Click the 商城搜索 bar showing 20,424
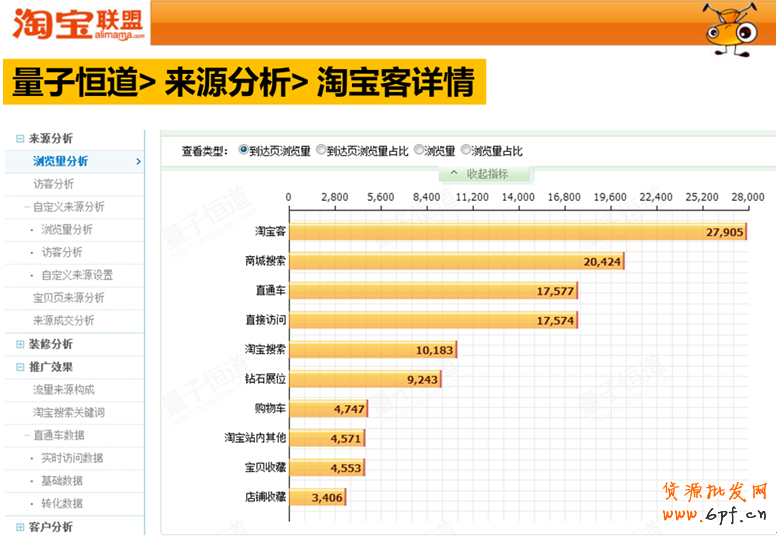 click(457, 261)
